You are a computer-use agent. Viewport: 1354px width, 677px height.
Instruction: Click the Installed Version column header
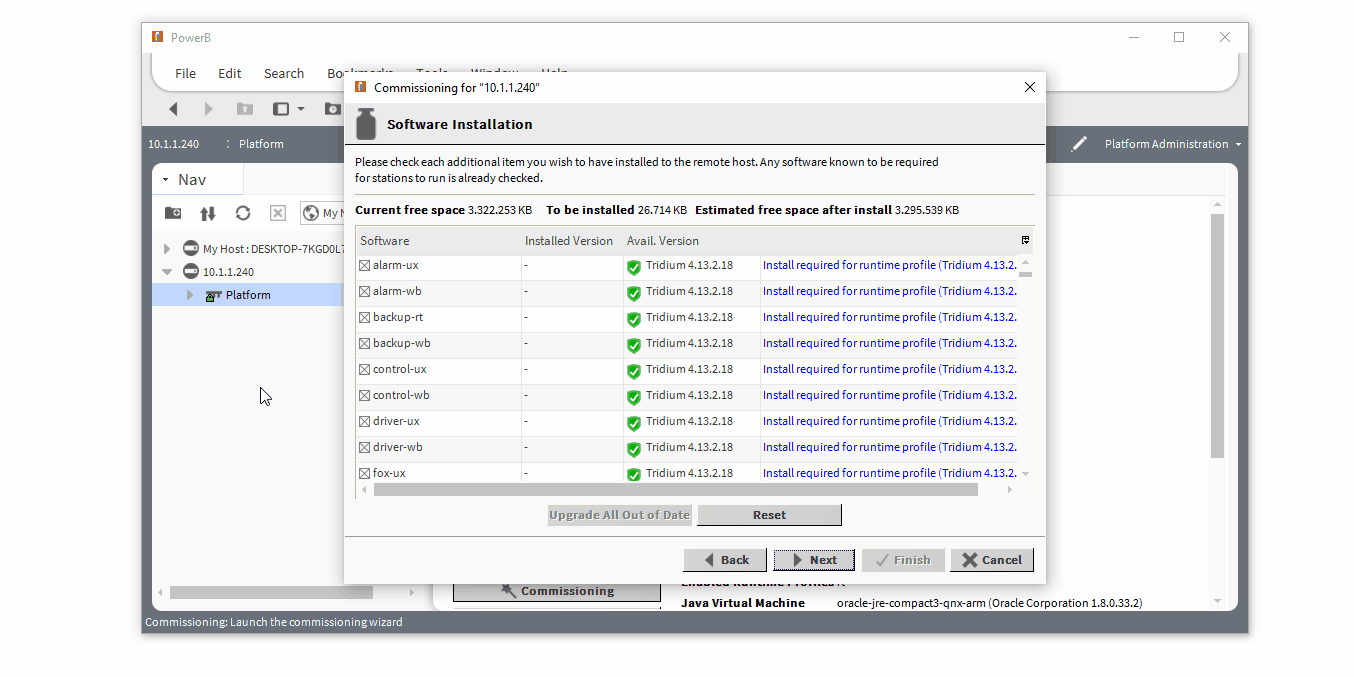[x=572, y=241]
